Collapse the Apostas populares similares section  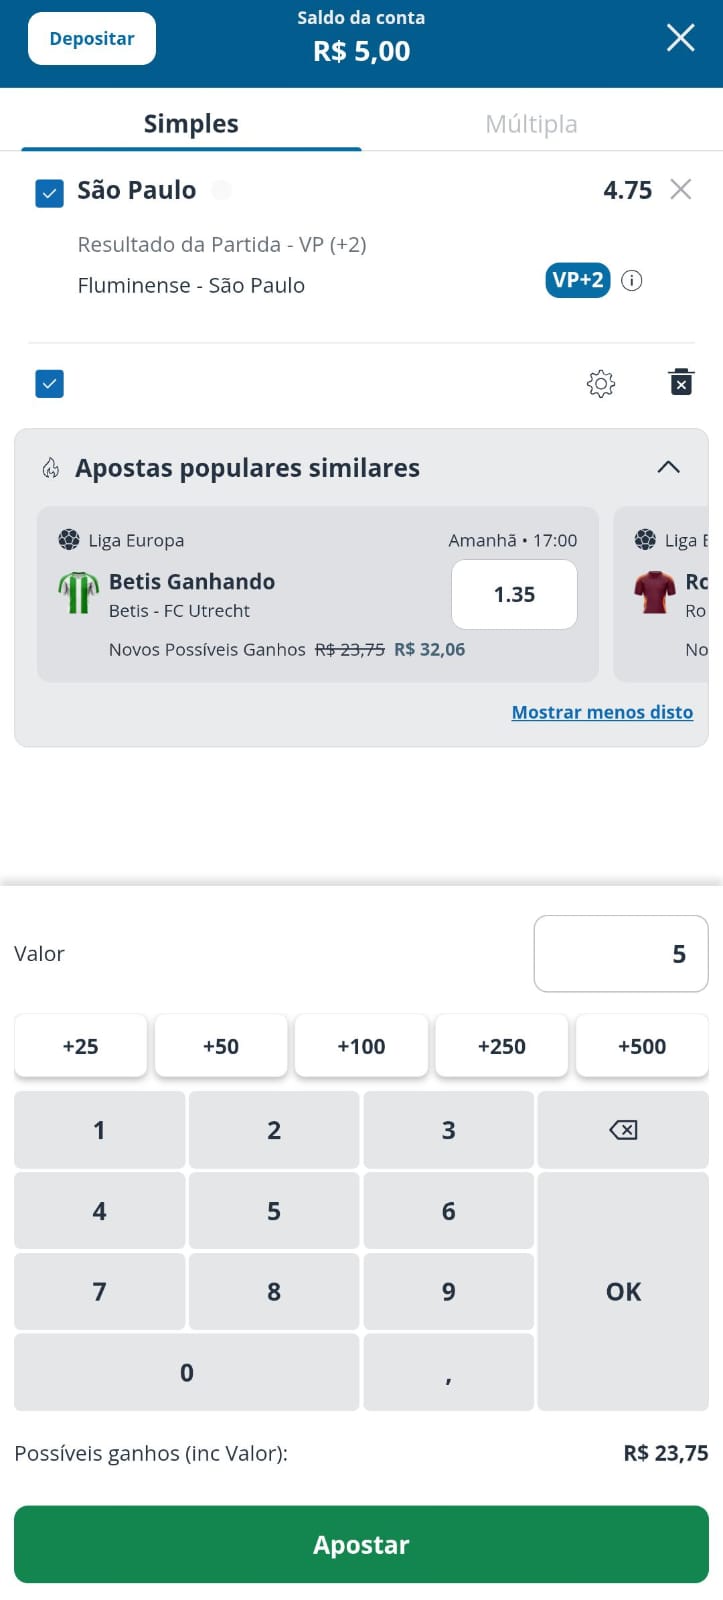668,467
